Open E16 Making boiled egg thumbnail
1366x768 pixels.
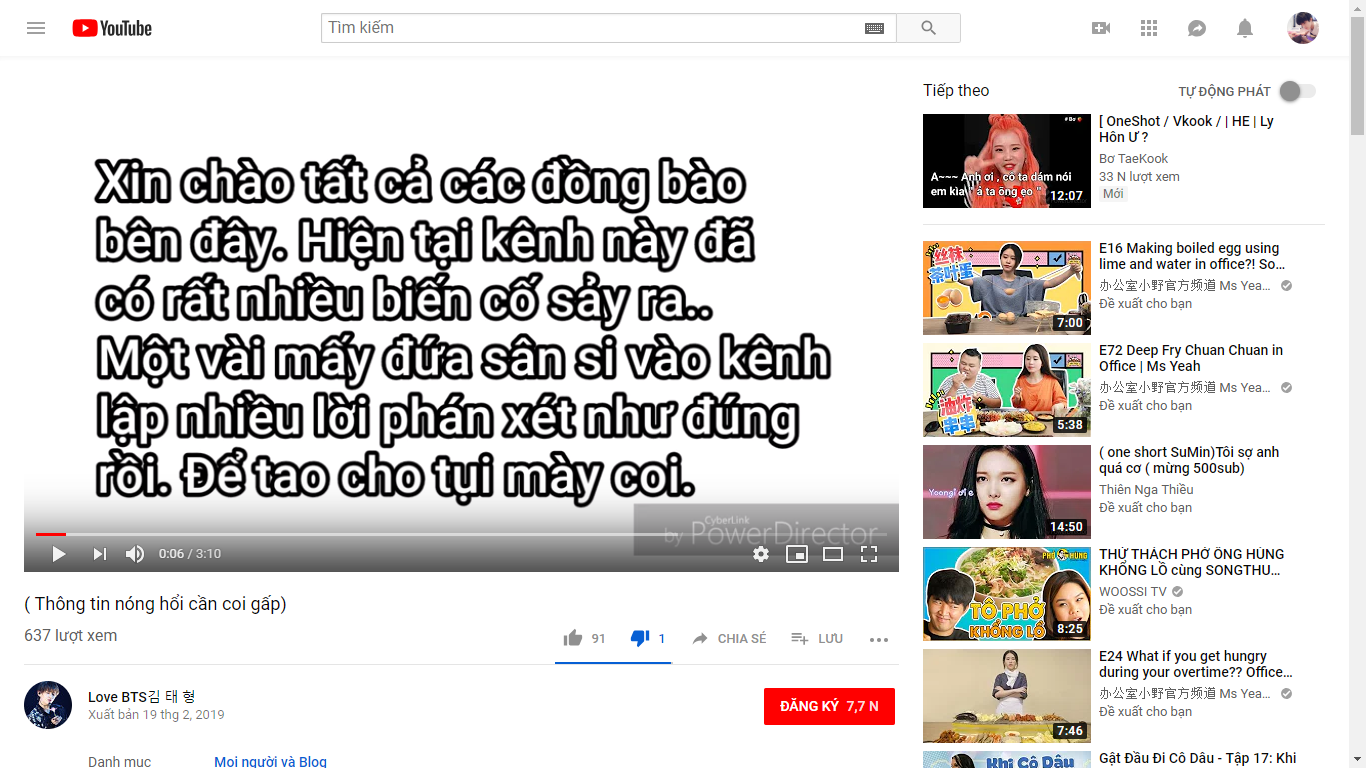(1007, 288)
